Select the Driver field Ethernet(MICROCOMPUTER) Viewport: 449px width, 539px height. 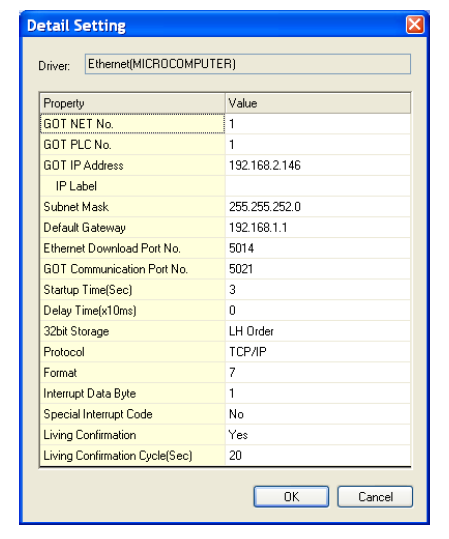[248, 64]
